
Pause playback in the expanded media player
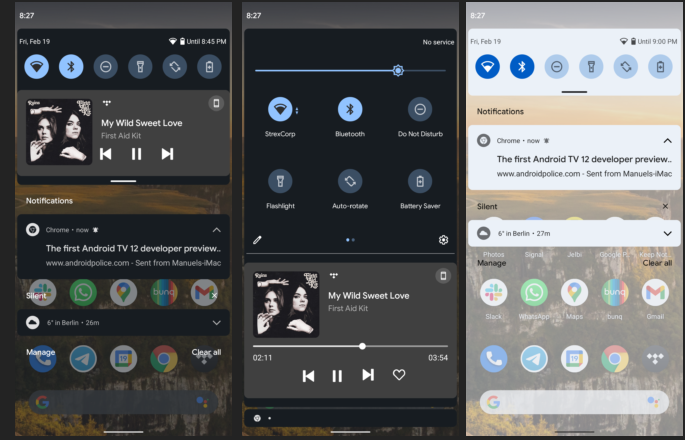337,375
